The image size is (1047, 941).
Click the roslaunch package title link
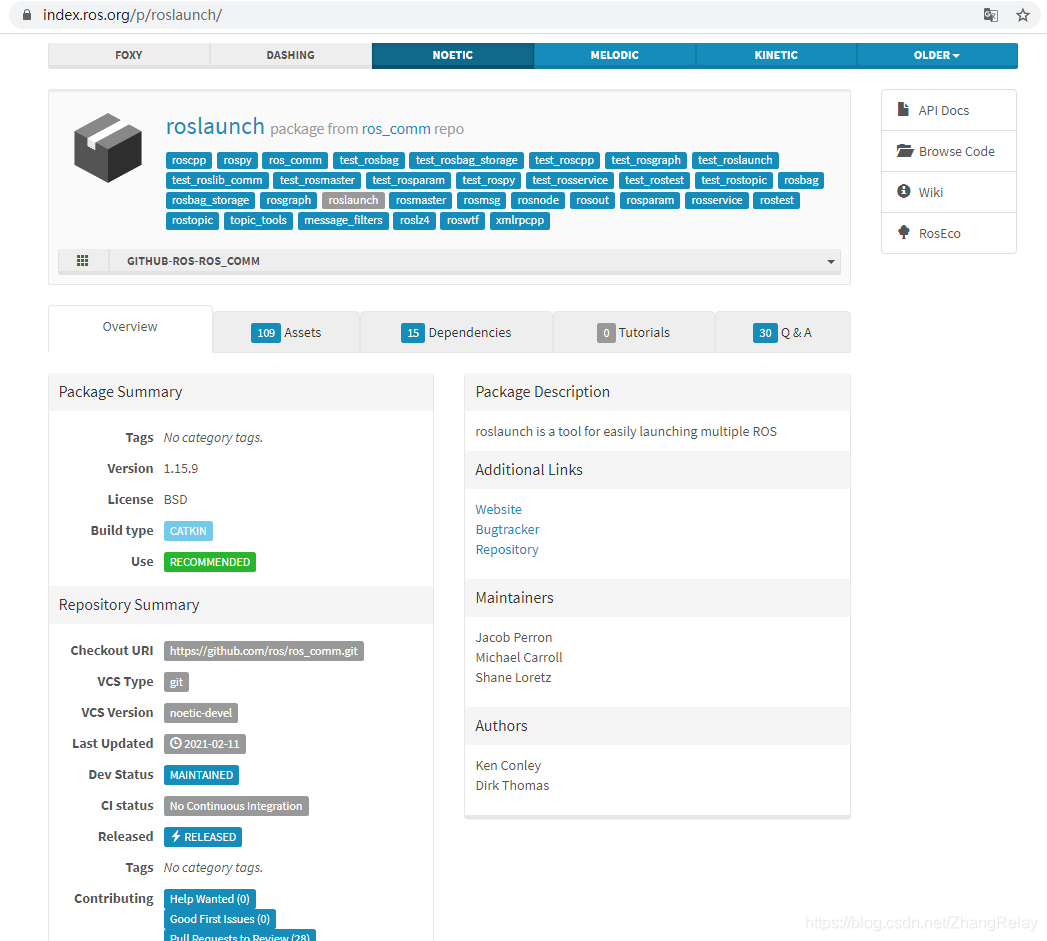215,126
